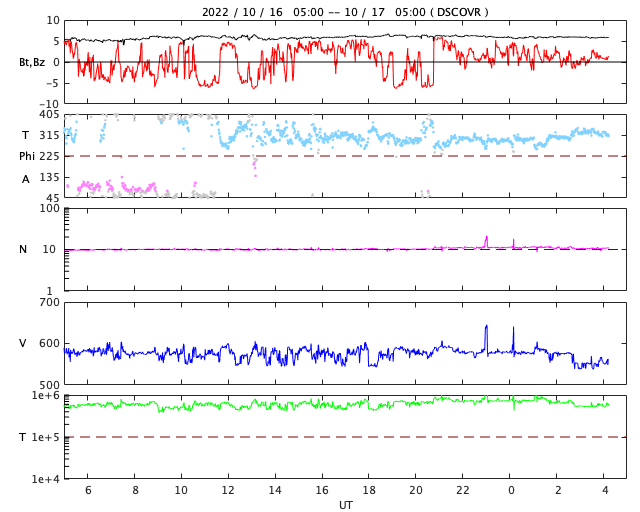Click the "18" hour label on the UT axis
Image resolution: width=640 pixels, height=512 pixels.
(x=369, y=490)
